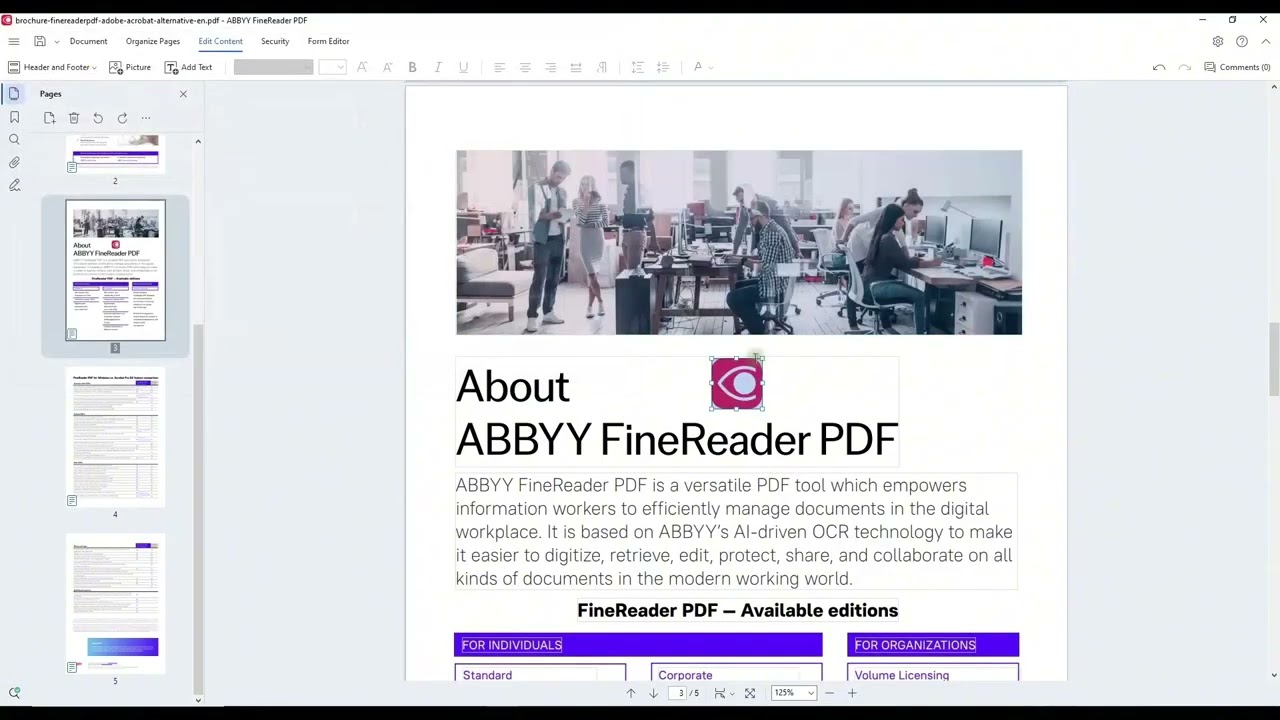Click the Picture insert button

[x=130, y=67]
